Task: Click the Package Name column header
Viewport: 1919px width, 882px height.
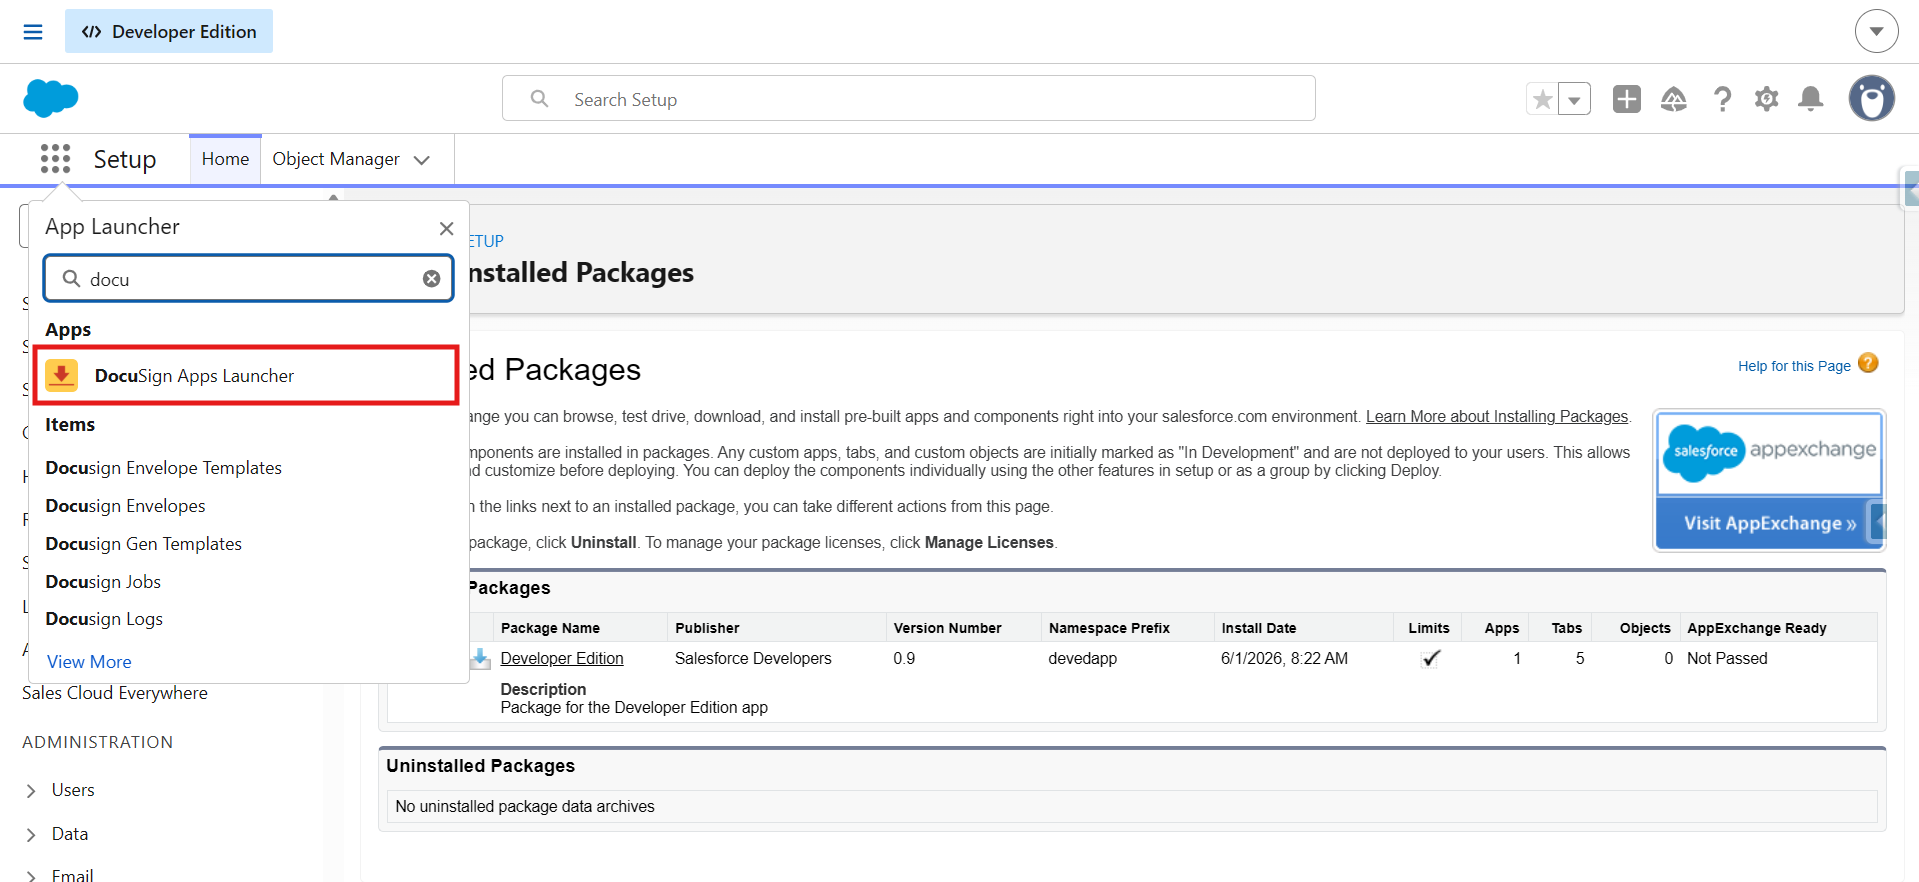Action: pos(550,628)
